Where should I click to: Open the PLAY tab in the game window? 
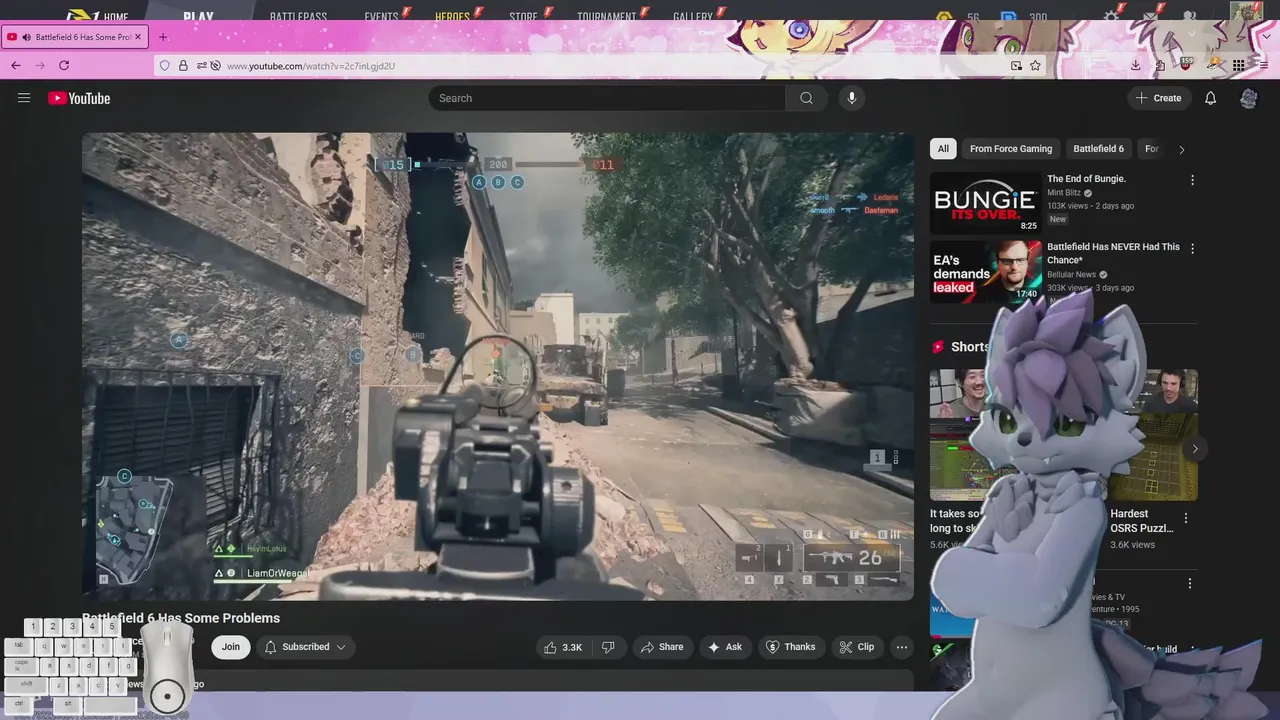[198, 17]
